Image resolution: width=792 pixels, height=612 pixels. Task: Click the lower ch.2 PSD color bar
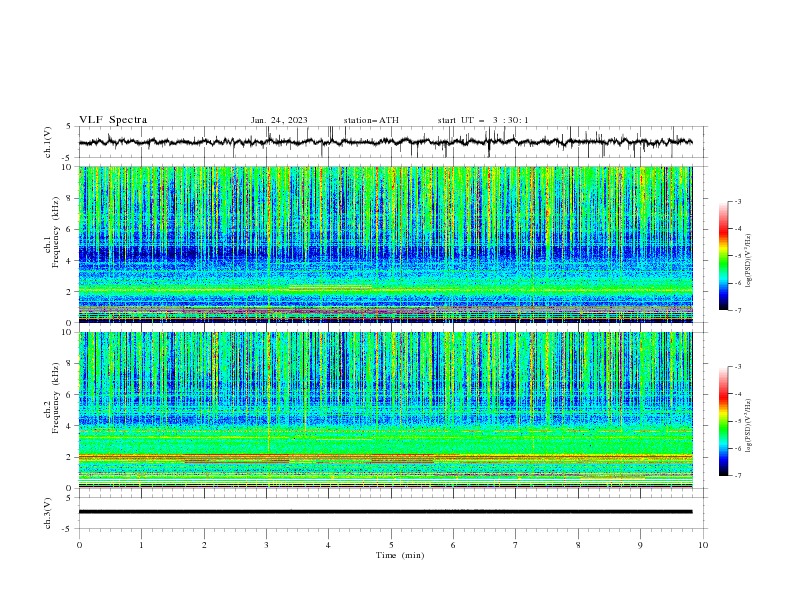723,421
